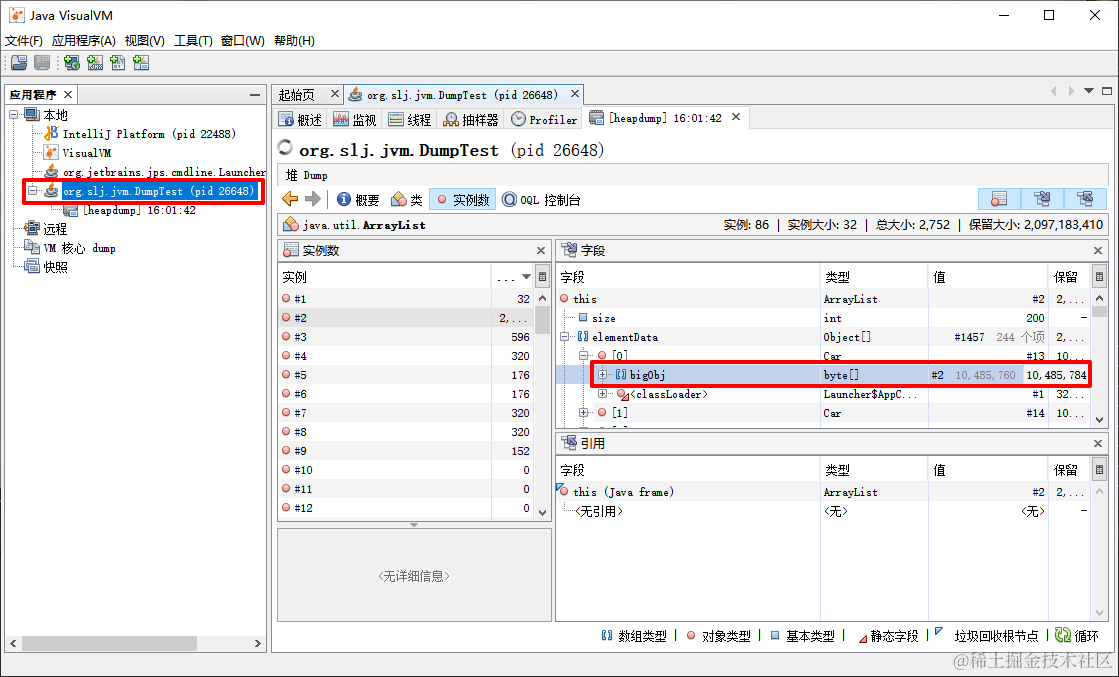Viewport: 1119px width, 677px height.
Task: Collapse org.slj.jvm.DumpTest tree node
Action: (31, 190)
